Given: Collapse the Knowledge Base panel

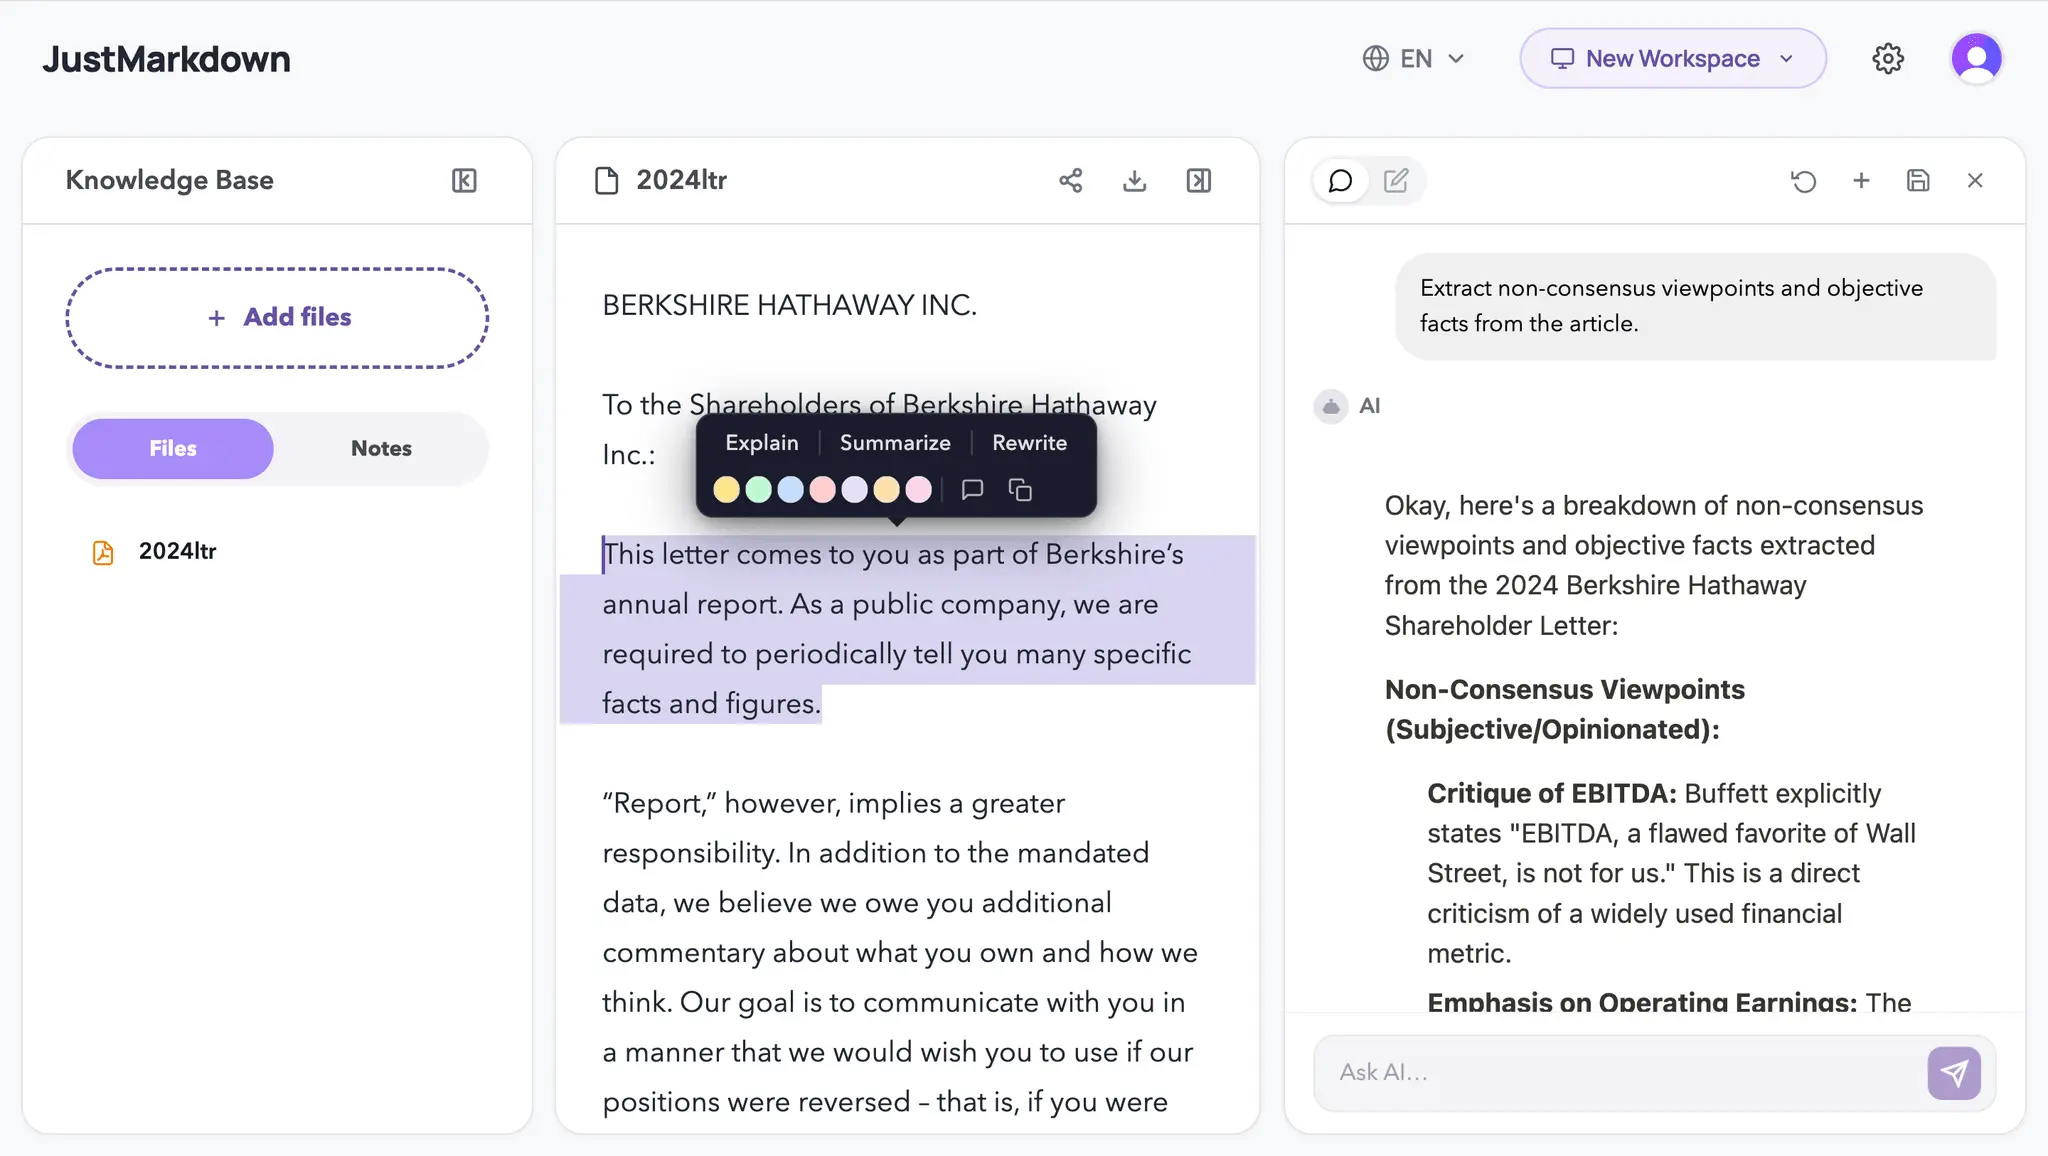Looking at the screenshot, I should [464, 180].
